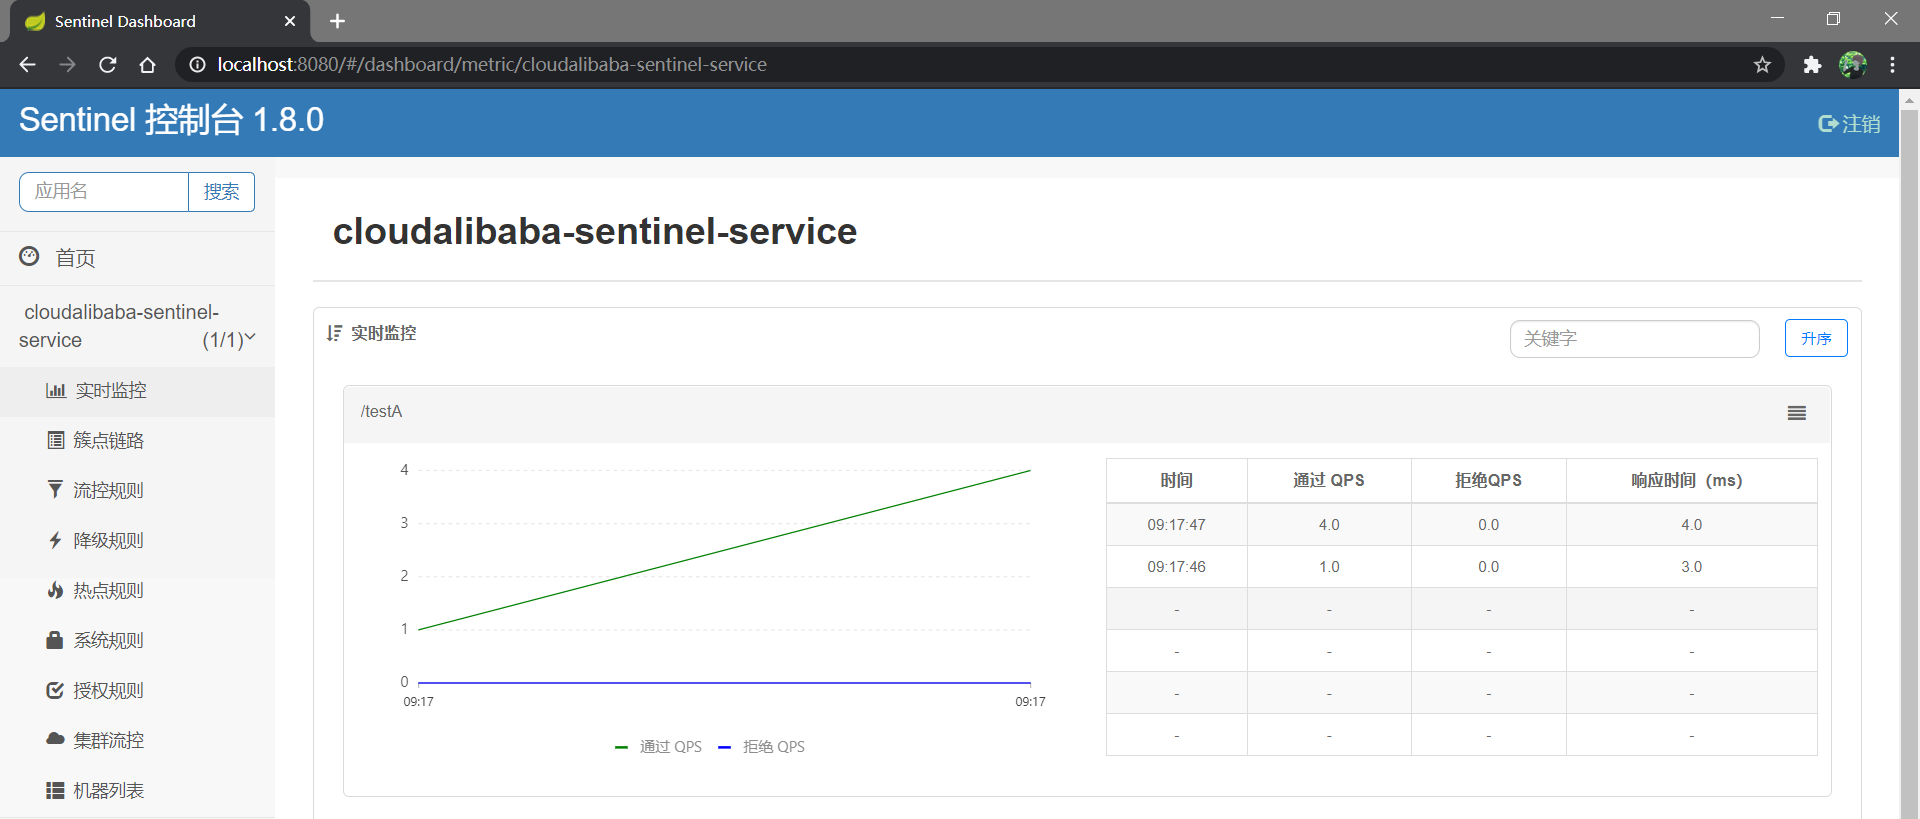Screen dimensions: 1920x819
Task: Click the list icon for 簇点链路
Action: [56, 440]
